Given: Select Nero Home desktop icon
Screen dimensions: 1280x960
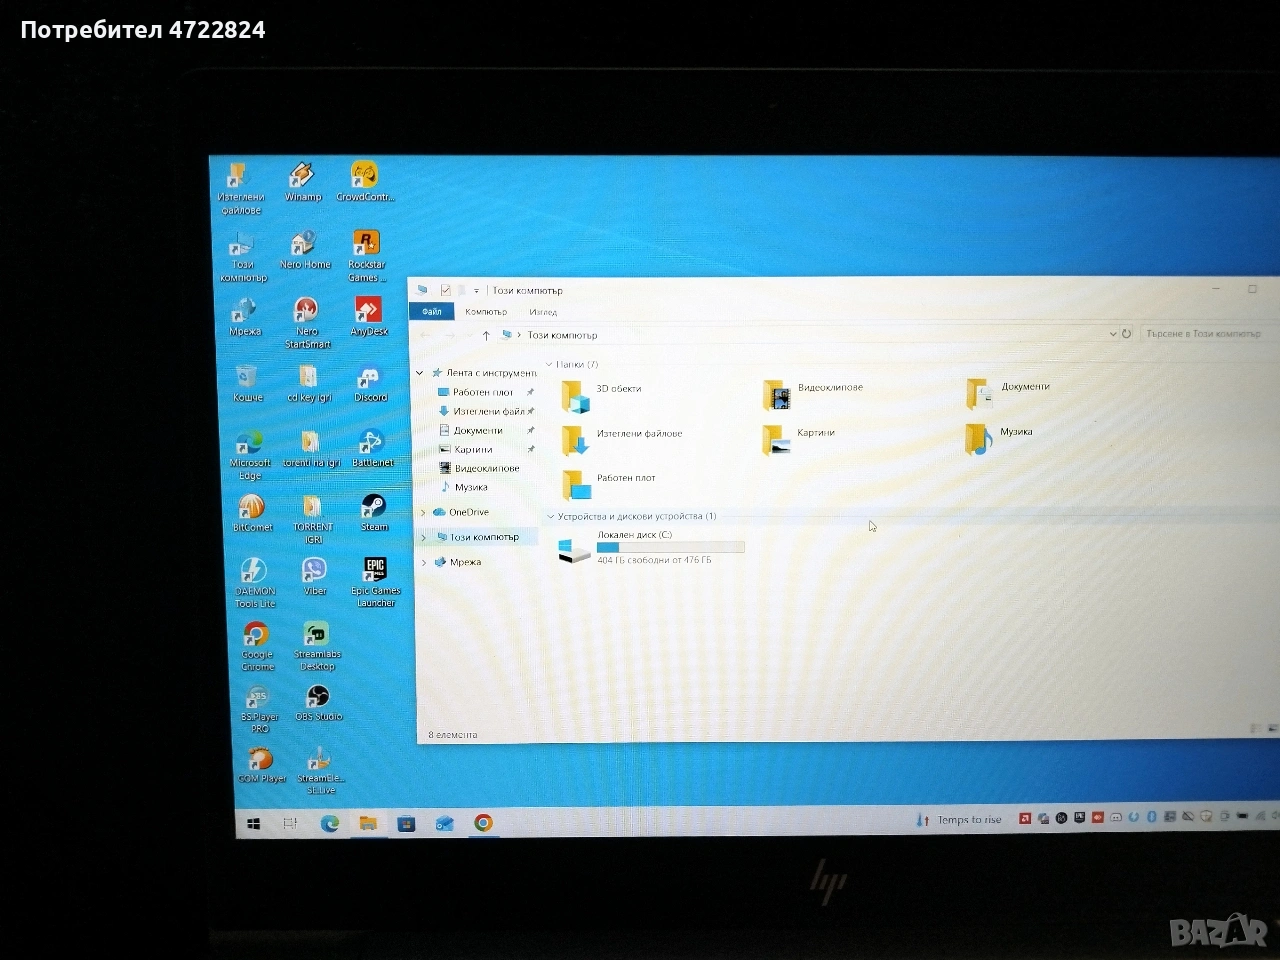Looking at the screenshot, I should [305, 251].
